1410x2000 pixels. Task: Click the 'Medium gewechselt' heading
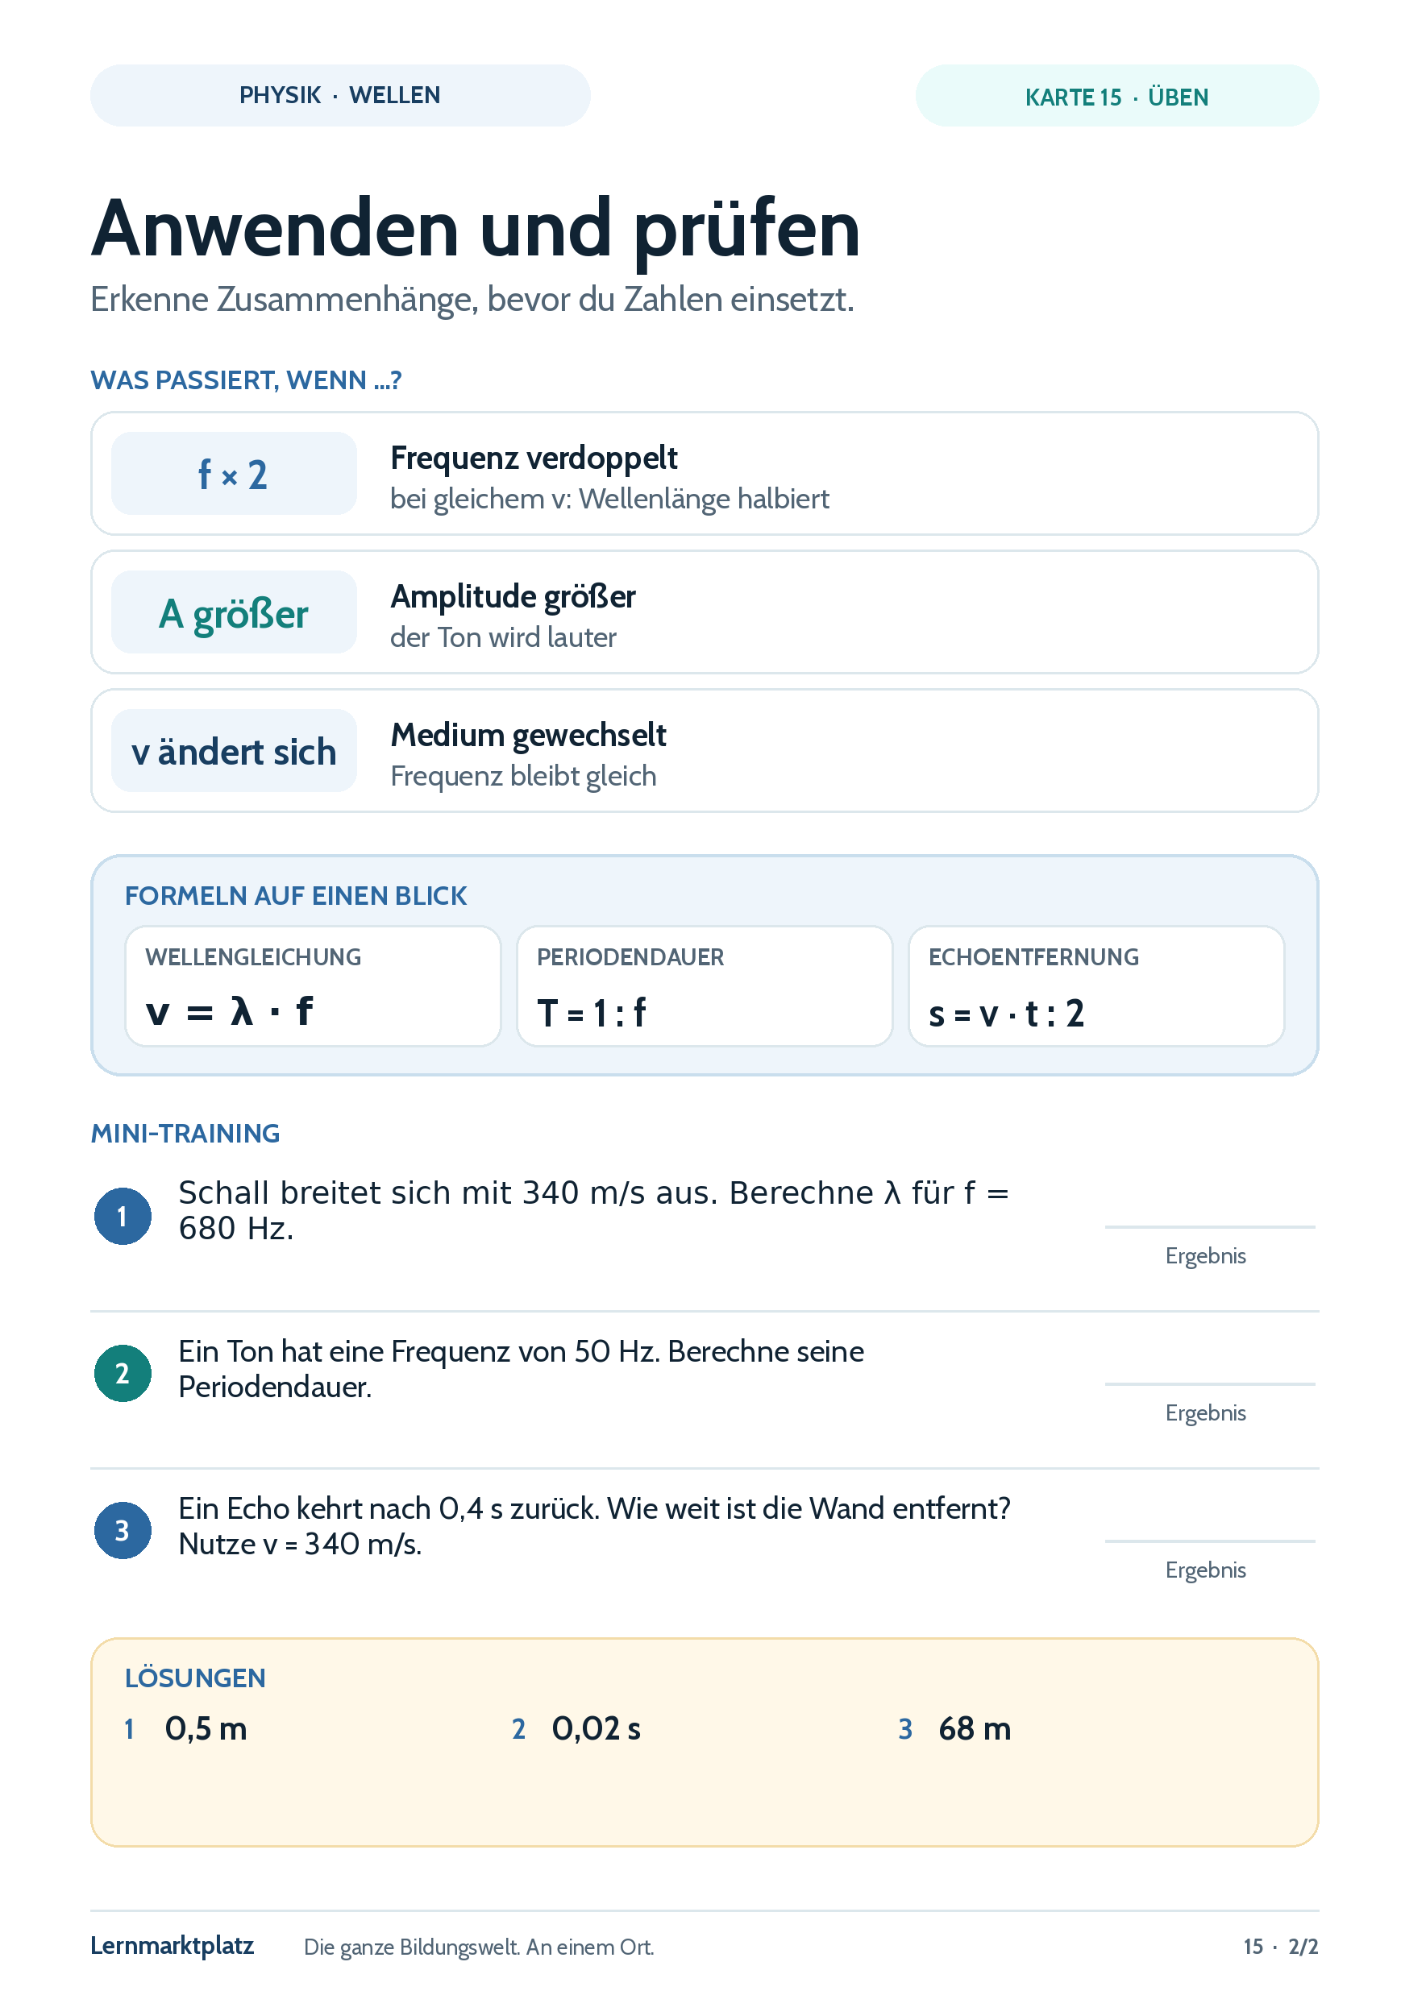(x=528, y=735)
